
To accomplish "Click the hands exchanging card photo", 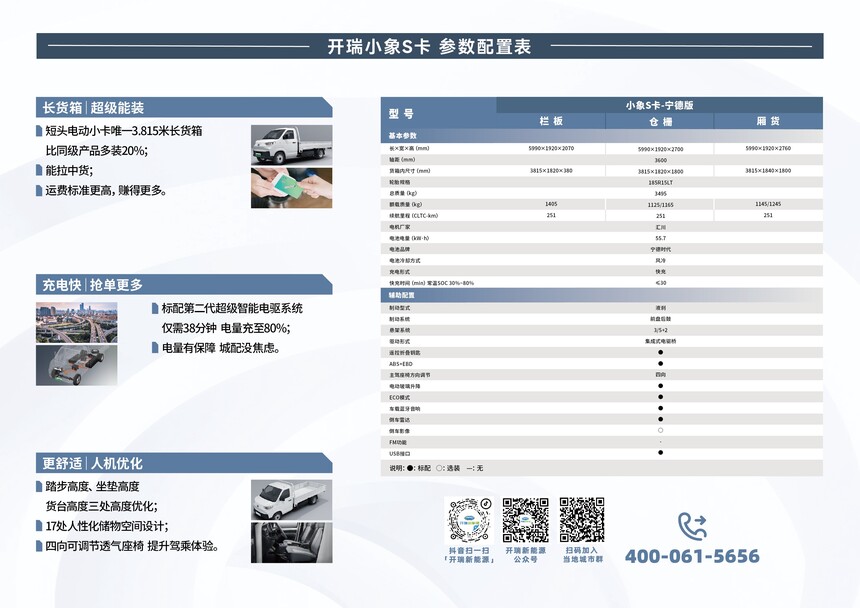I will pos(291,187).
